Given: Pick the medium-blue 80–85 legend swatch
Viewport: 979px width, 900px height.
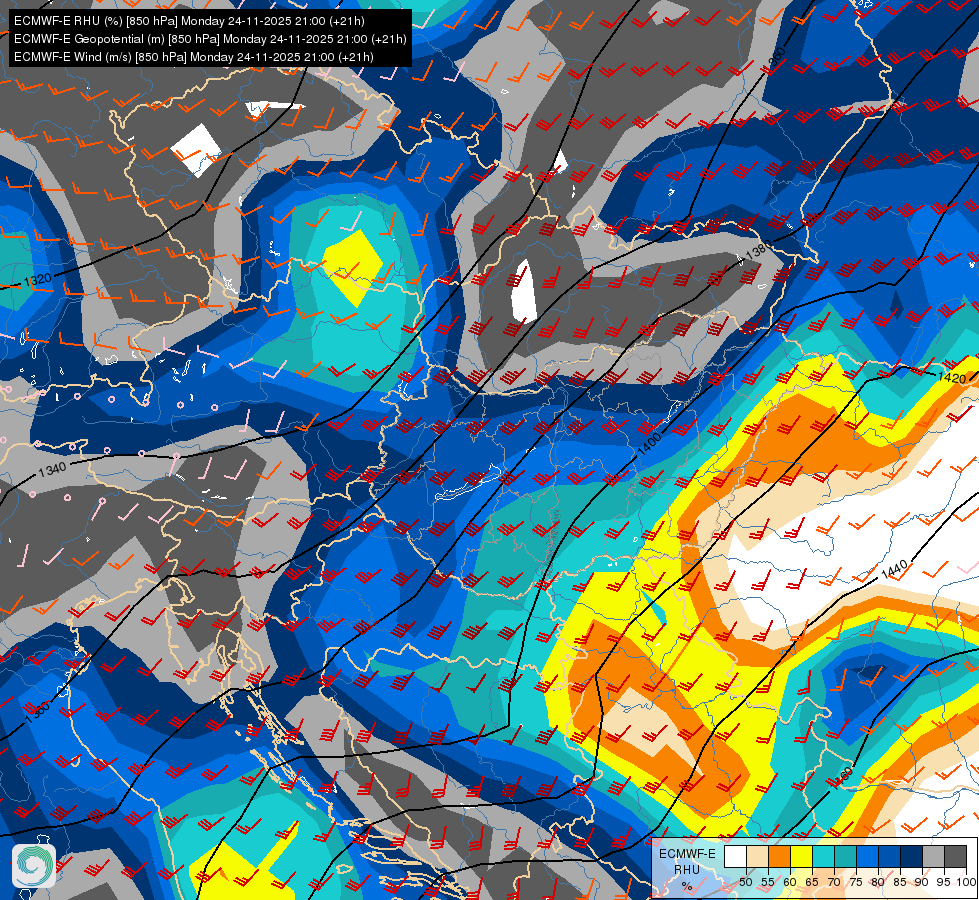Looking at the screenshot, I should click(889, 857).
